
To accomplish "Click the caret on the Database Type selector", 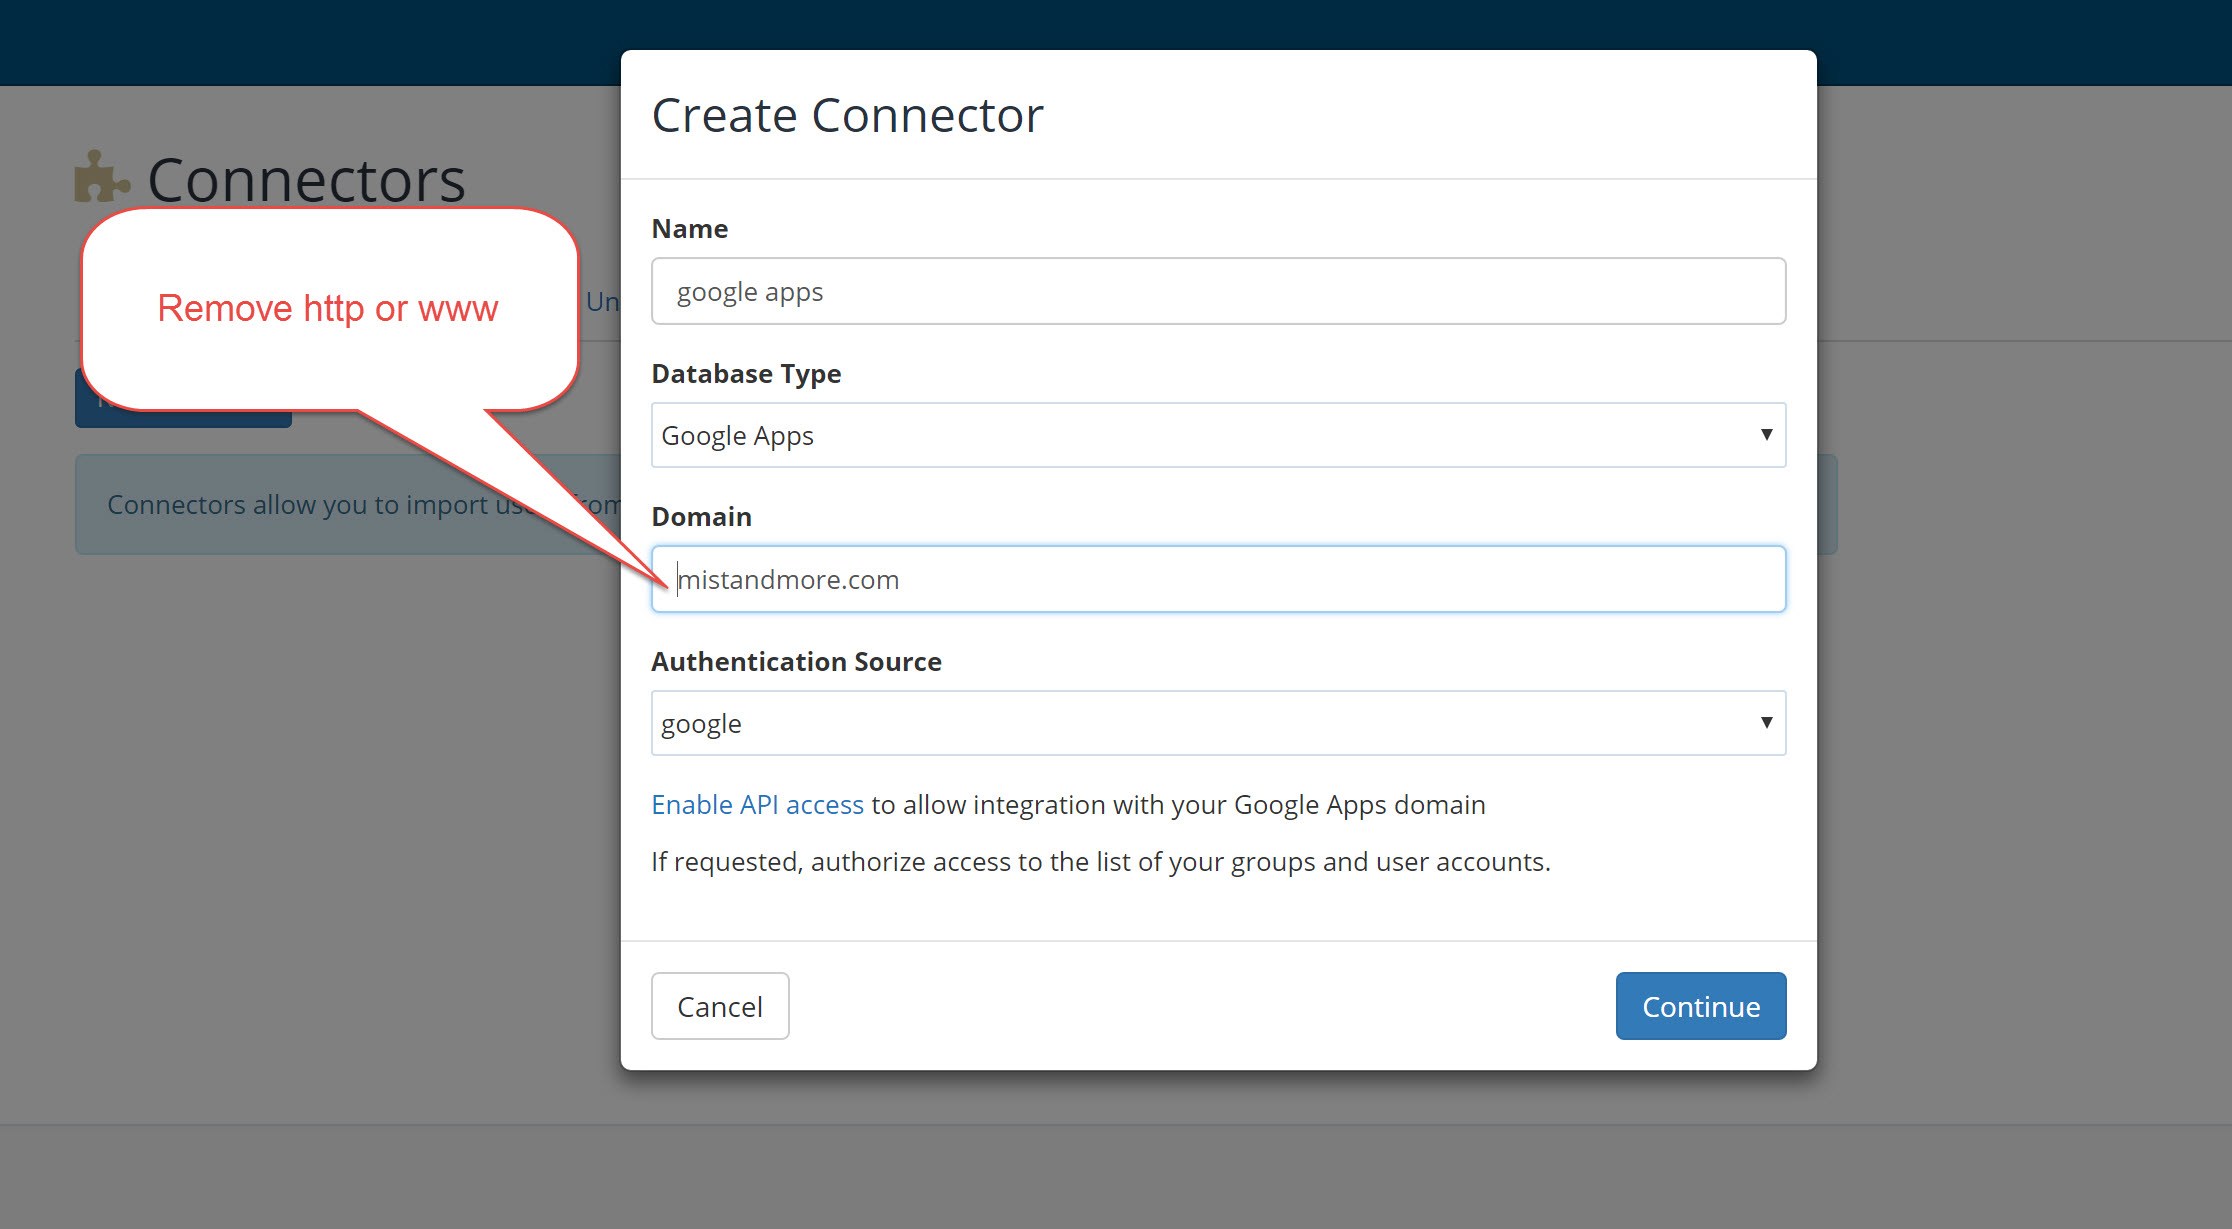I will (1766, 435).
